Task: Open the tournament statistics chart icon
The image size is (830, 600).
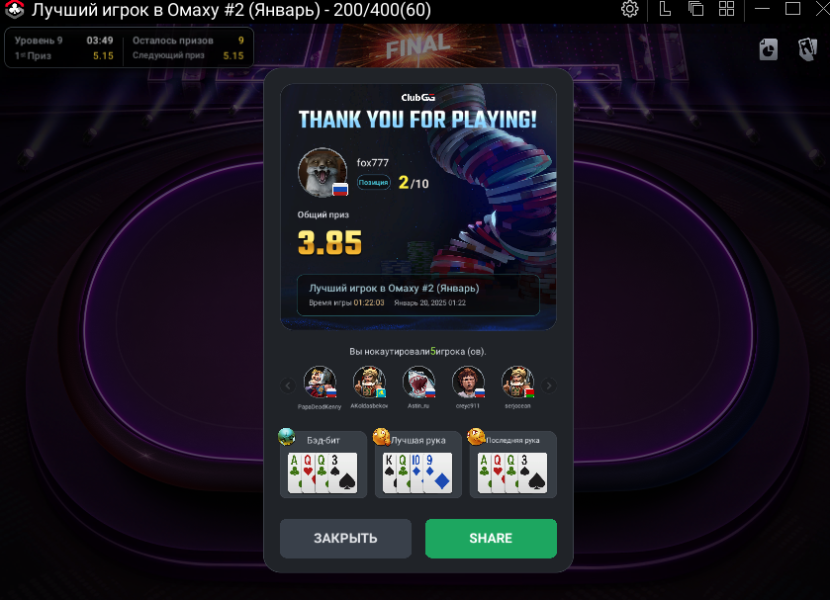Action: click(x=769, y=50)
